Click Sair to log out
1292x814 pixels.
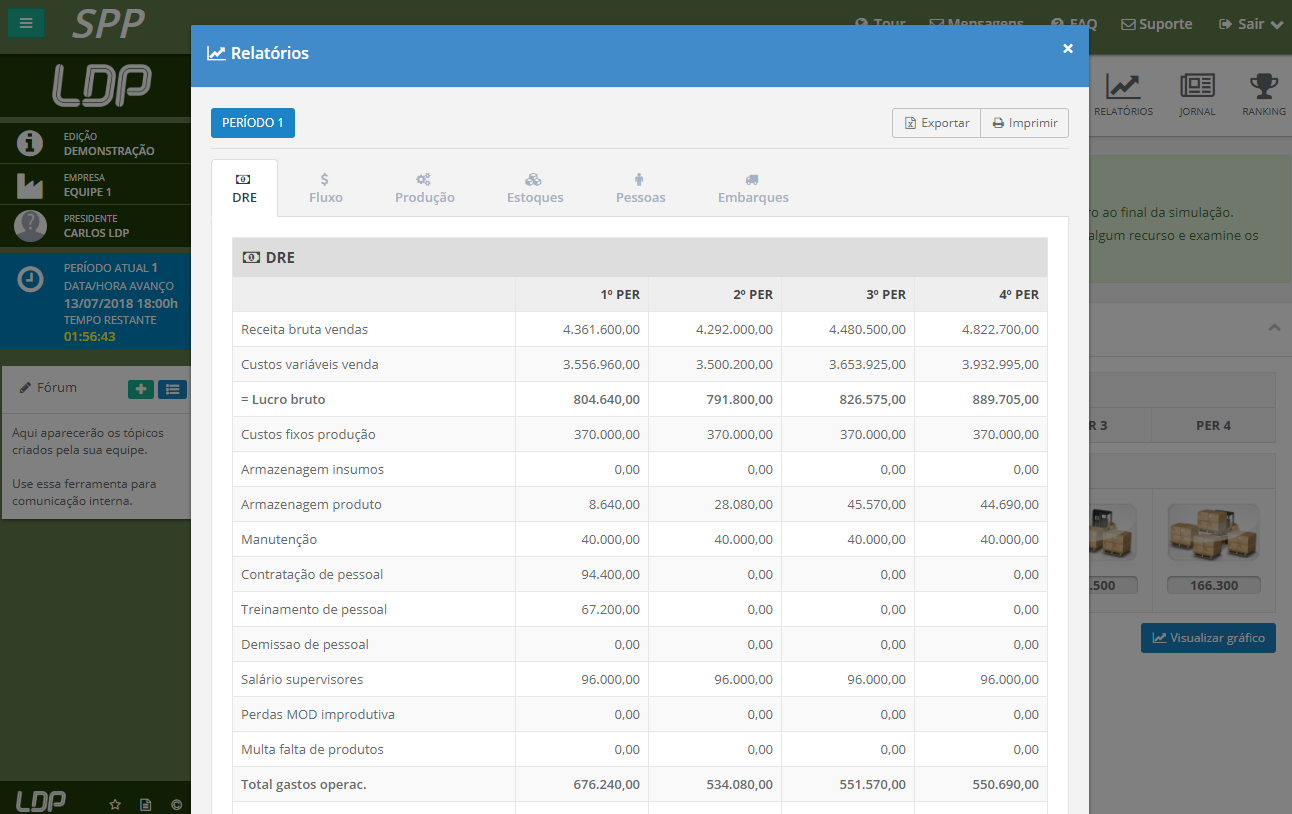tap(1250, 24)
